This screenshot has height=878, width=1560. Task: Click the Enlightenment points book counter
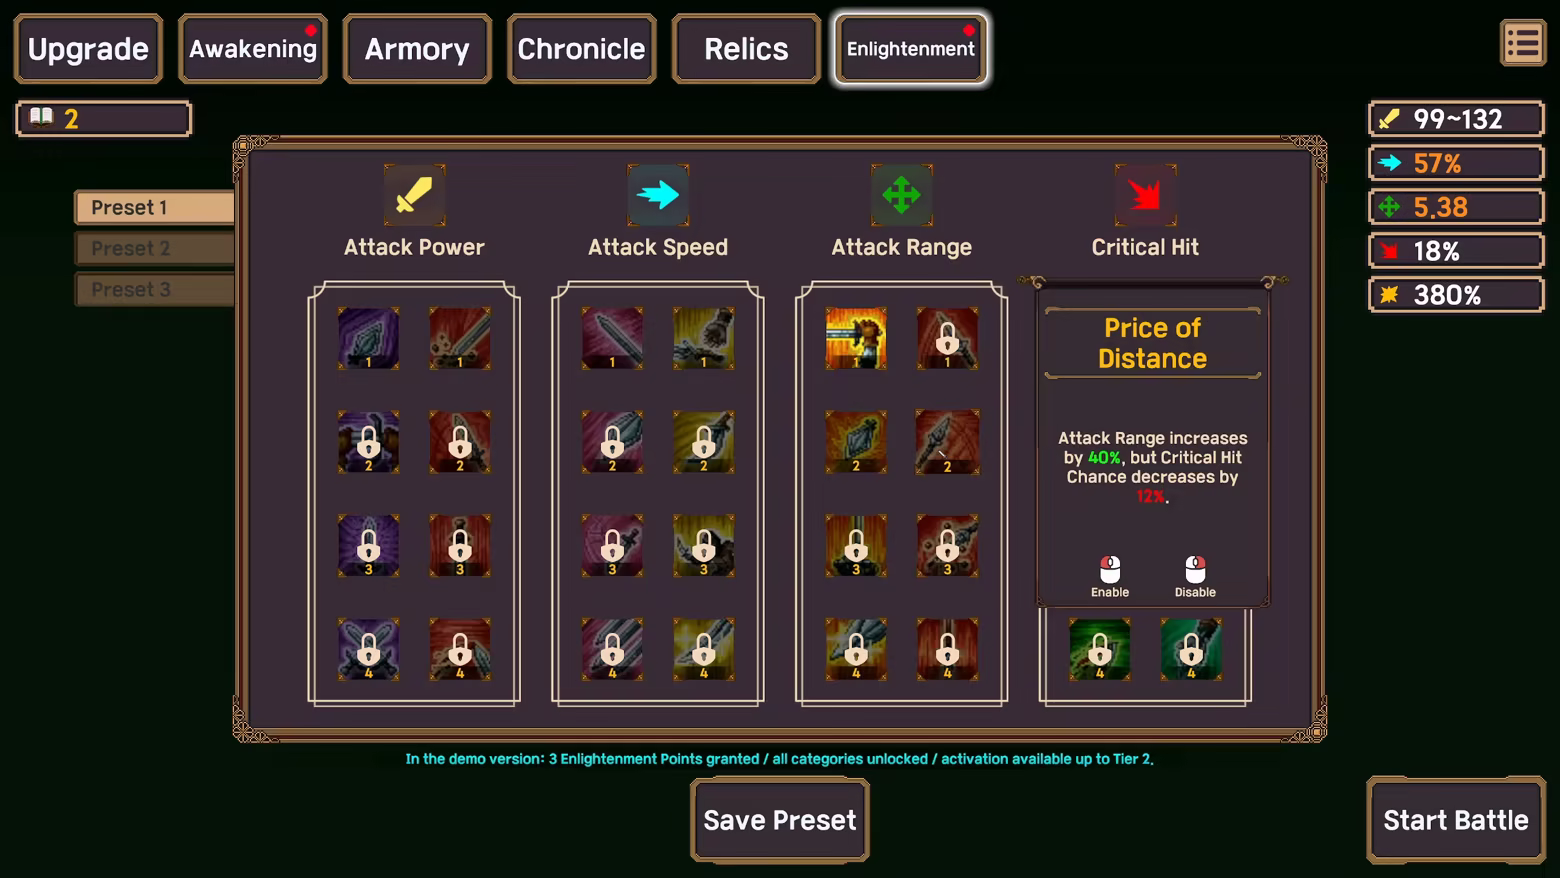(104, 119)
